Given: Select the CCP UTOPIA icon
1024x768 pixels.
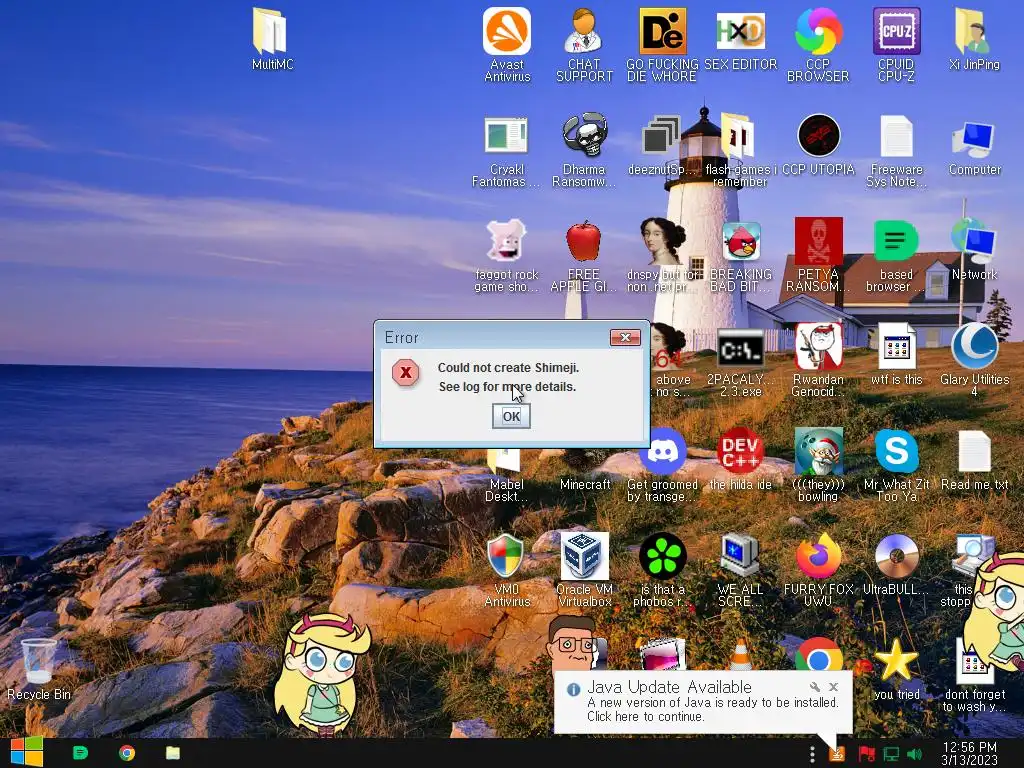Looking at the screenshot, I should coord(818,136).
